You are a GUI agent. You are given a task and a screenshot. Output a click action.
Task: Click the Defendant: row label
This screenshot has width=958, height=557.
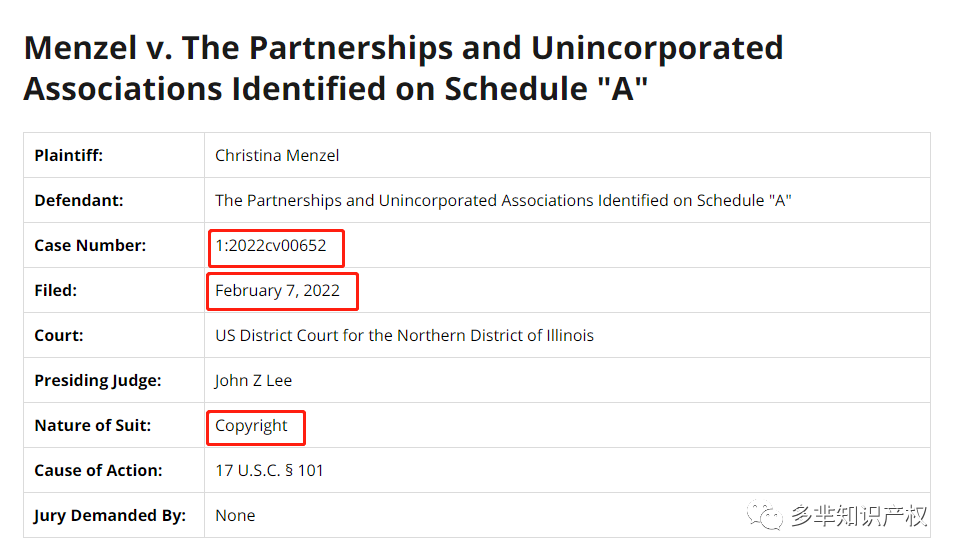click(x=79, y=200)
